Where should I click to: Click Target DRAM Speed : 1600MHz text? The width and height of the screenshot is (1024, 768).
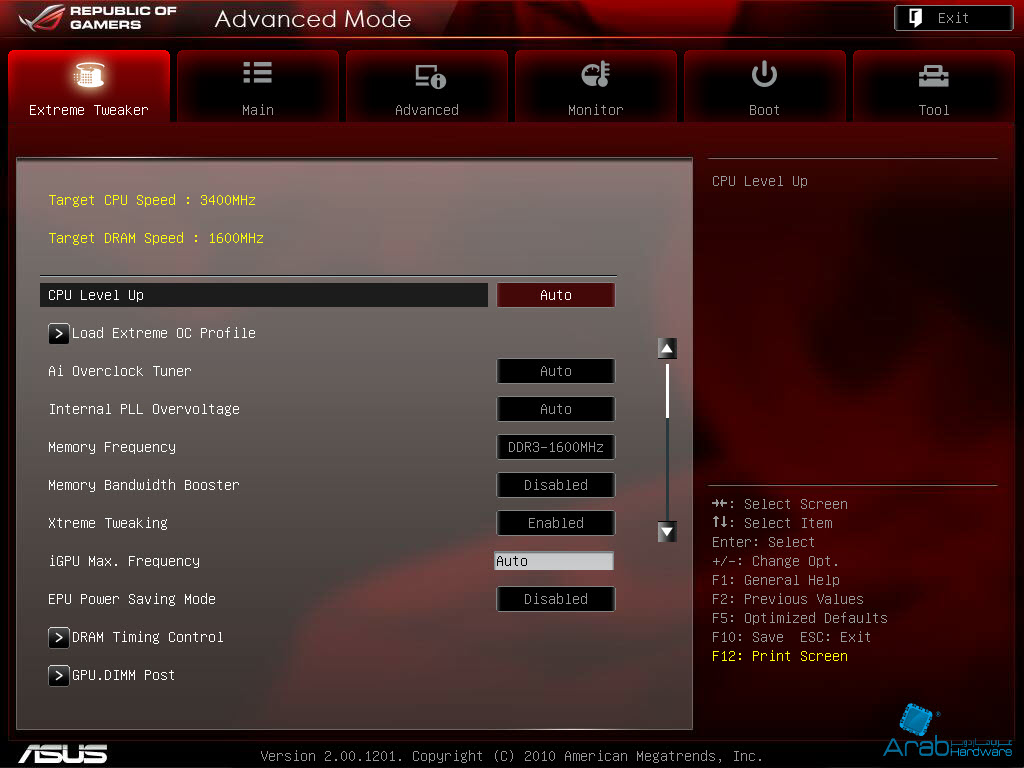point(156,238)
